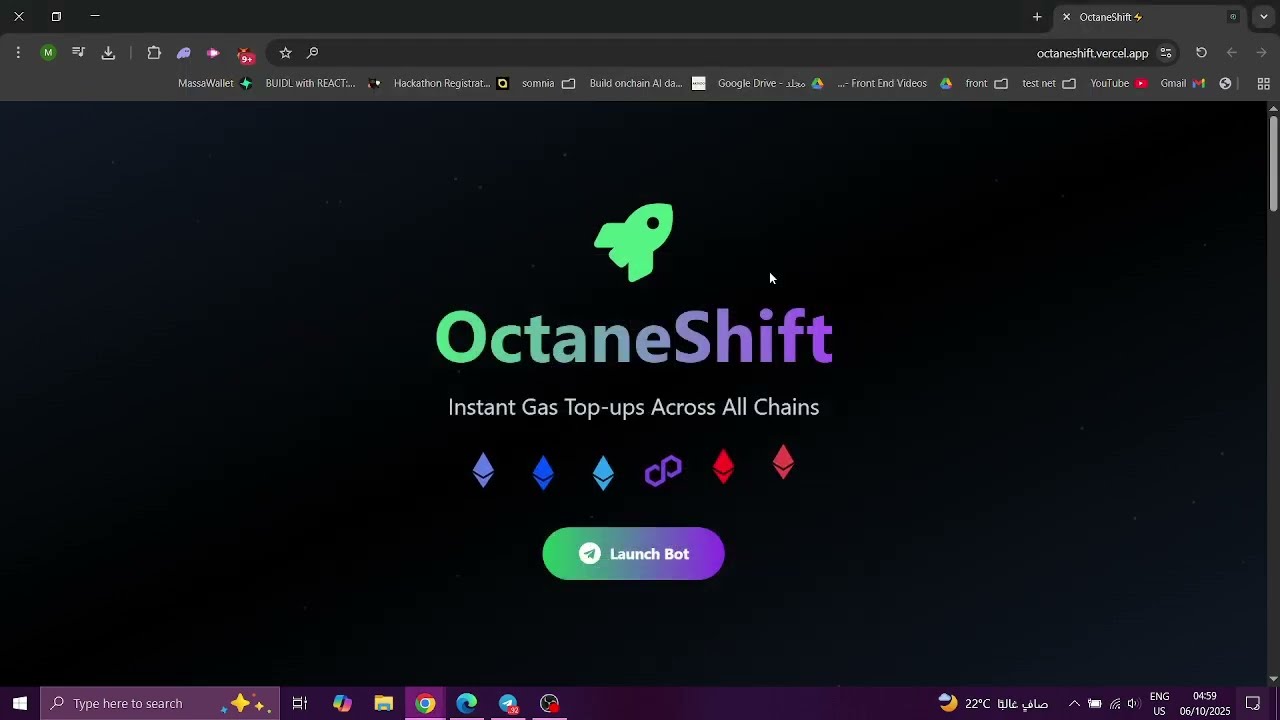Open the green M profile avatar

pyautogui.click(x=48, y=53)
